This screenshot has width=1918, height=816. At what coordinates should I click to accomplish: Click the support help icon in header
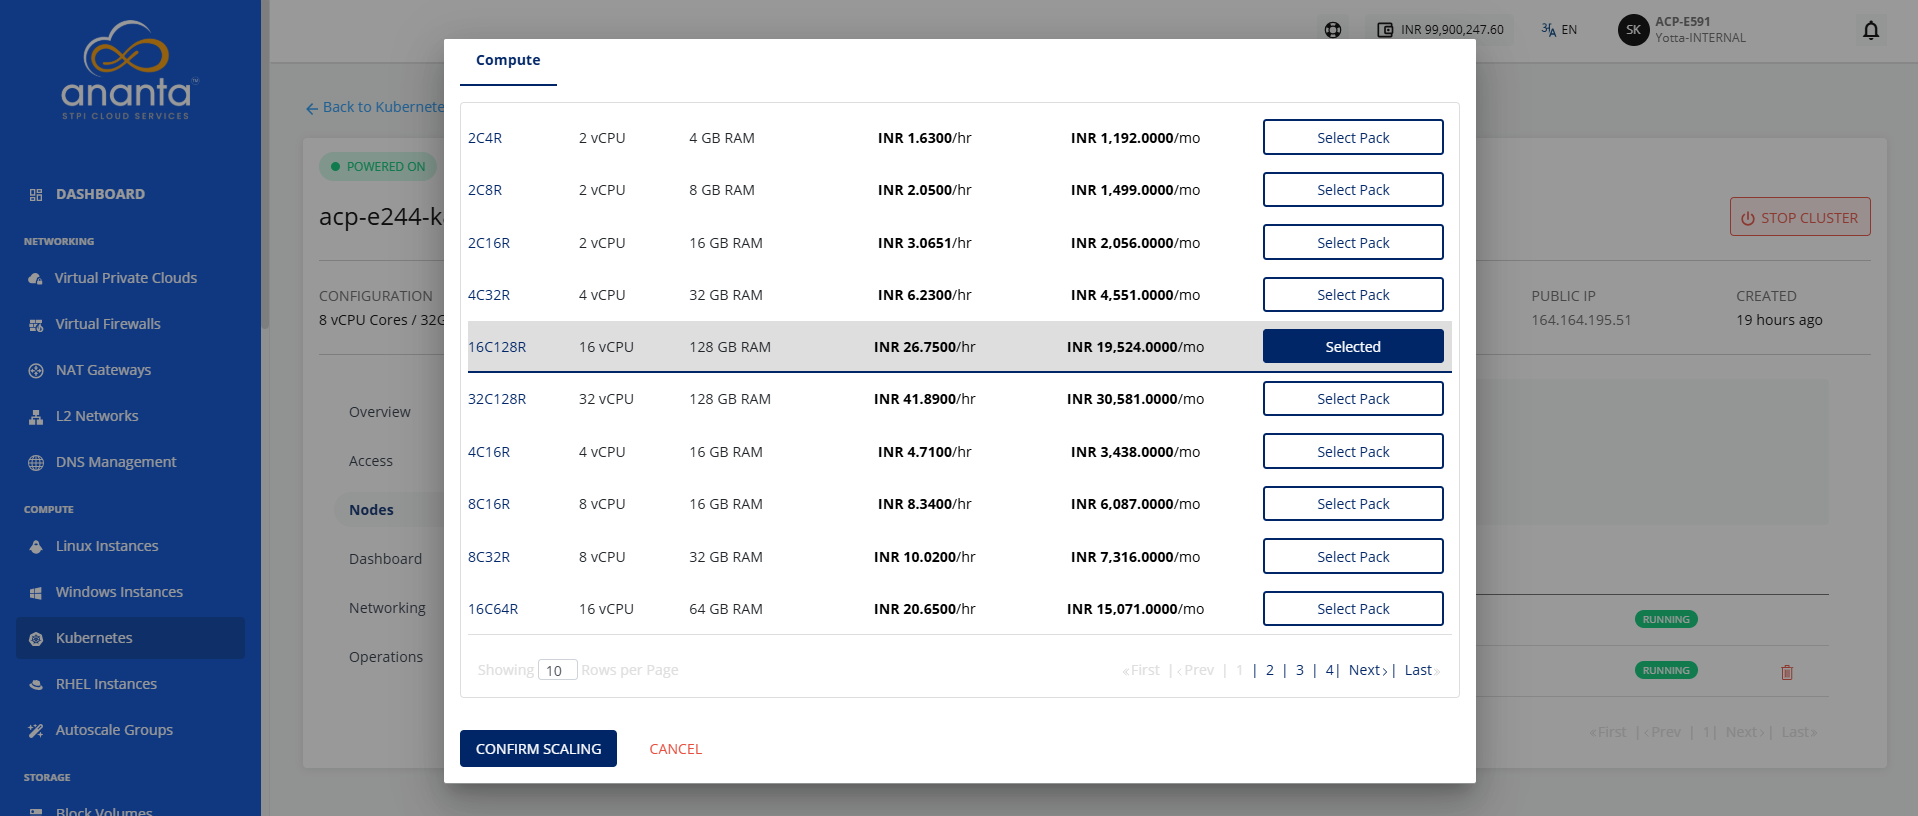pos(1333,30)
